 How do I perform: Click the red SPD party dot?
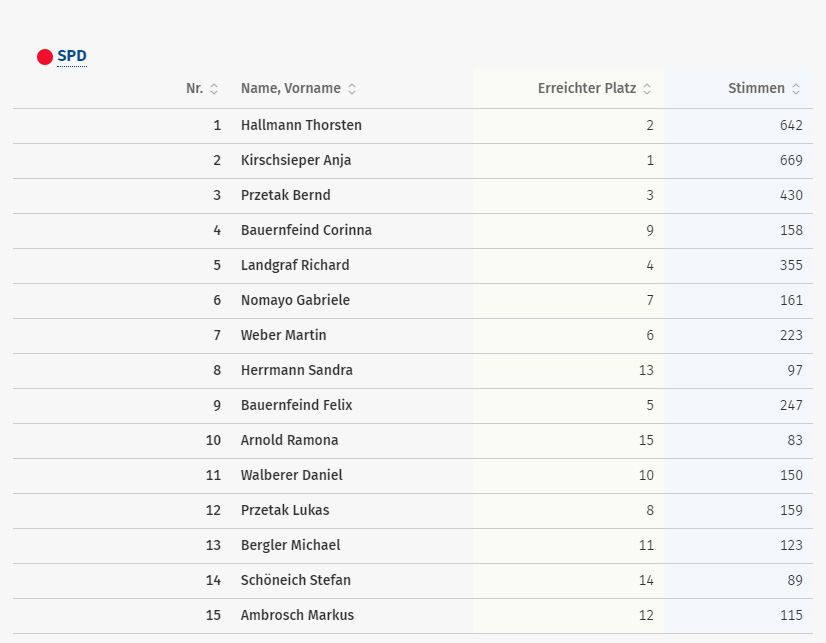(45, 57)
